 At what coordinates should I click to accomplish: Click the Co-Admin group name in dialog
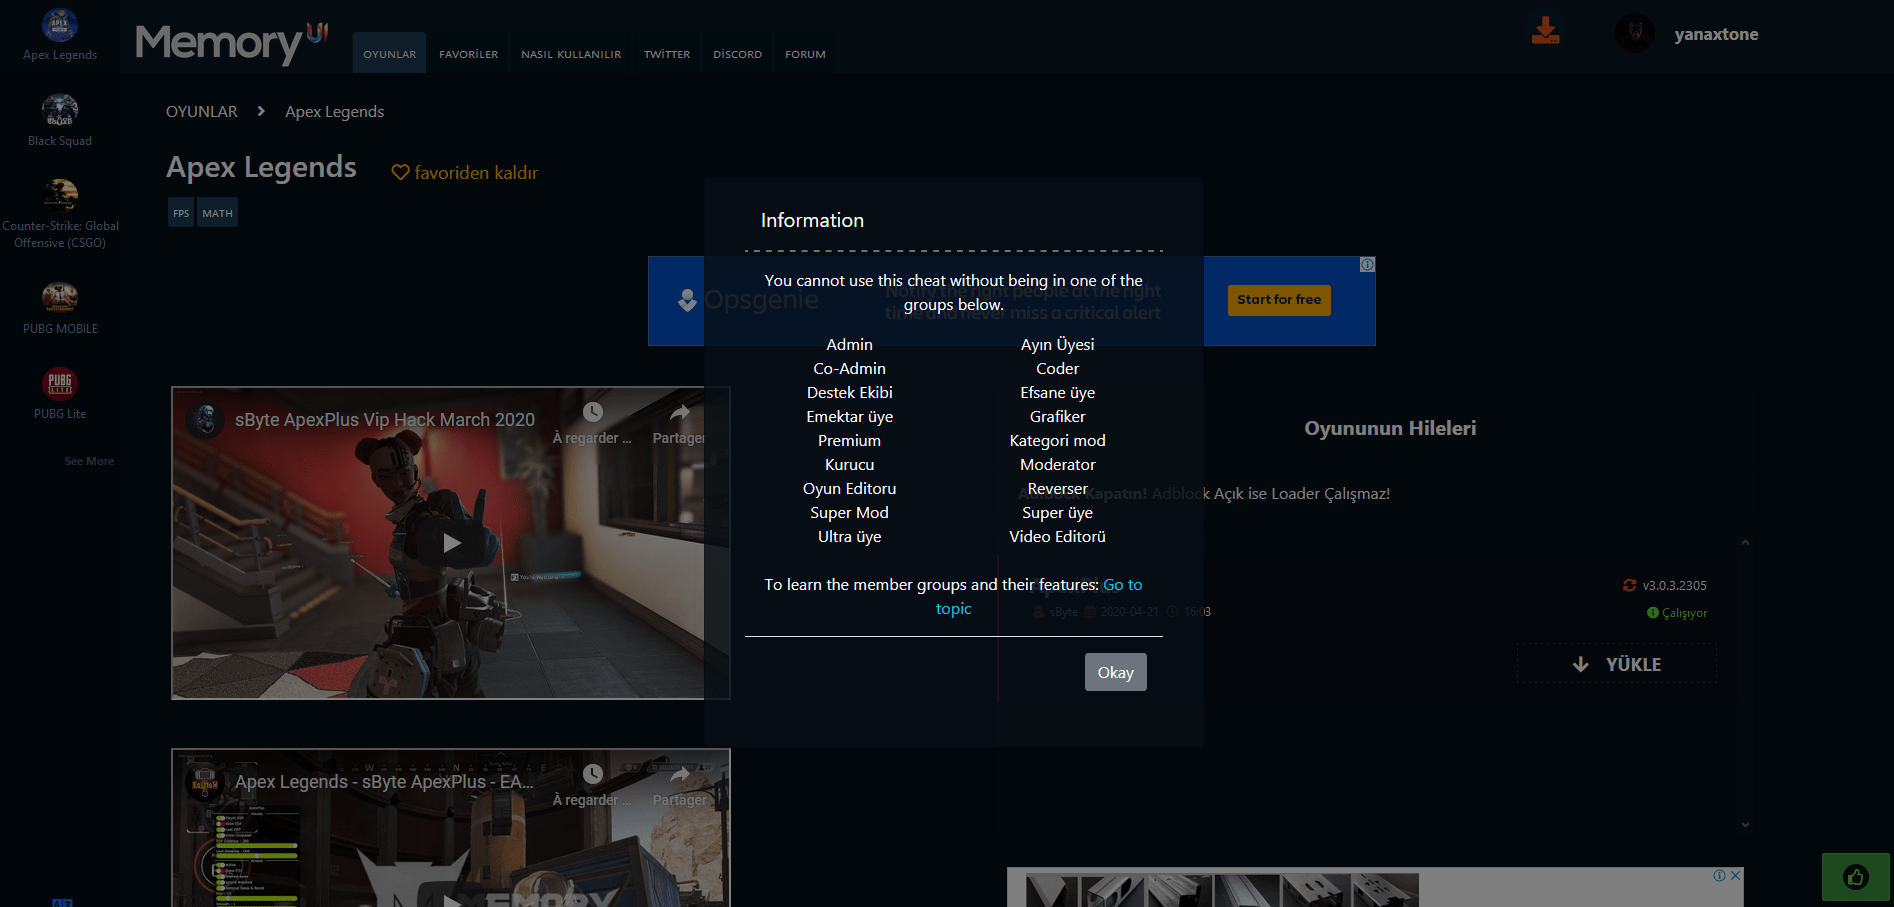tap(850, 369)
